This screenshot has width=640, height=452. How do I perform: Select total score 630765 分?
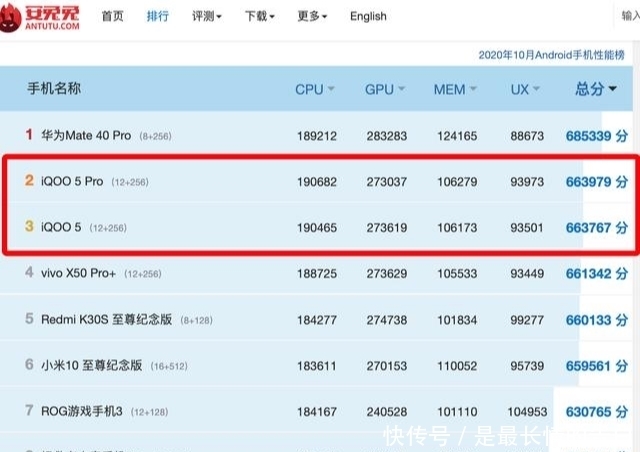tap(597, 412)
